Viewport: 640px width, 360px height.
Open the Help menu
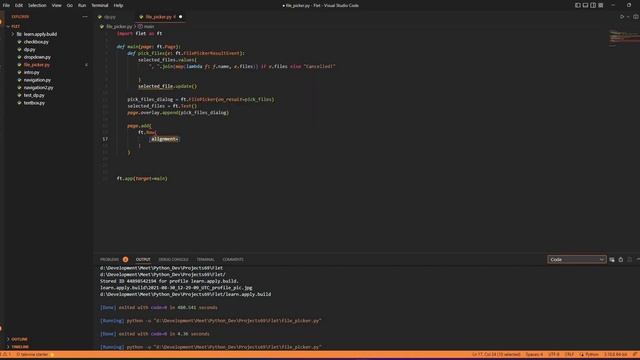click(x=118, y=5)
